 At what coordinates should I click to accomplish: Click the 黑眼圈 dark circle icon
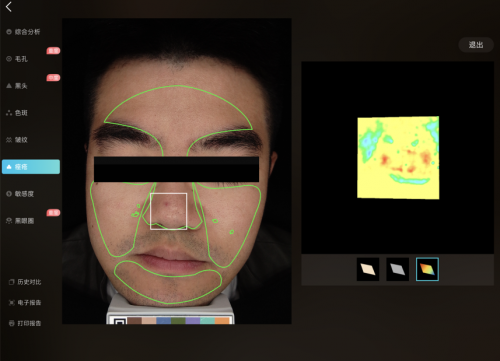point(9,221)
